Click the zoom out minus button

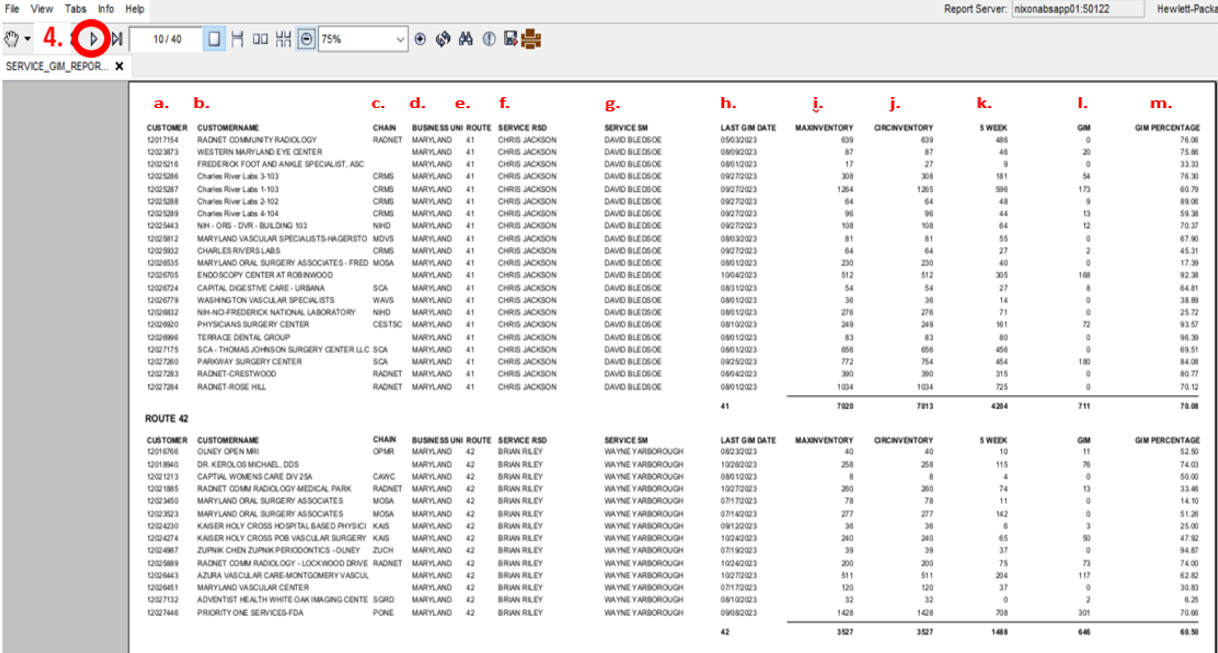(306, 39)
